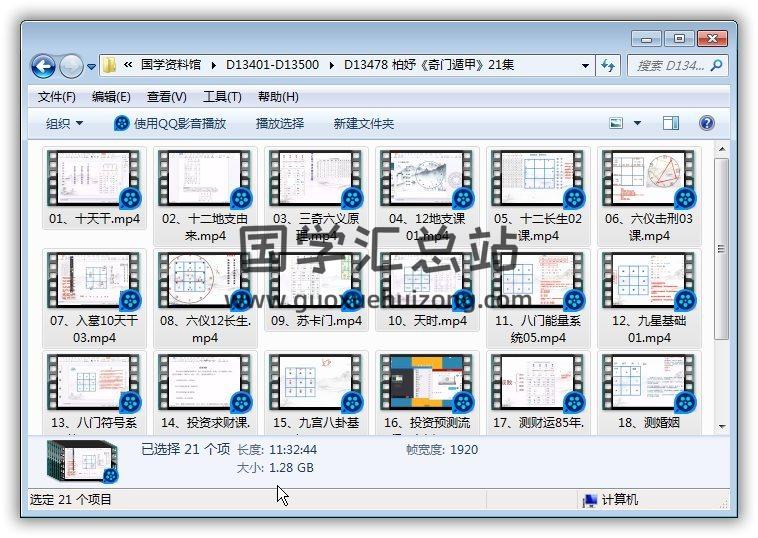758x538 pixels.
Task: Click 新建文件夹 button
Action: [364, 124]
